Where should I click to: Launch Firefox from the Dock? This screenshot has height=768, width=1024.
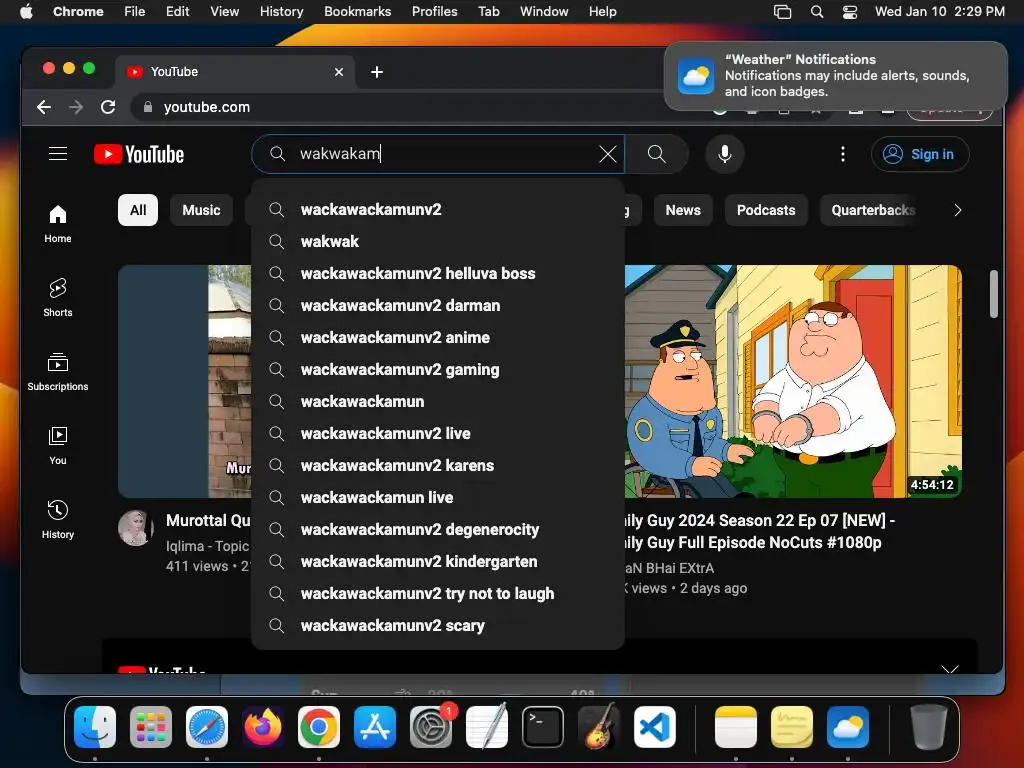point(263,727)
